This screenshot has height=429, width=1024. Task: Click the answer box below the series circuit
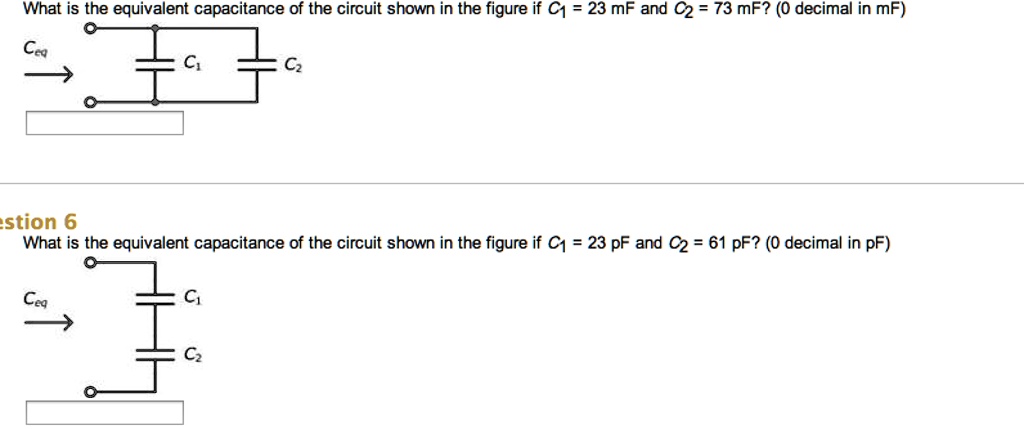click(x=105, y=412)
